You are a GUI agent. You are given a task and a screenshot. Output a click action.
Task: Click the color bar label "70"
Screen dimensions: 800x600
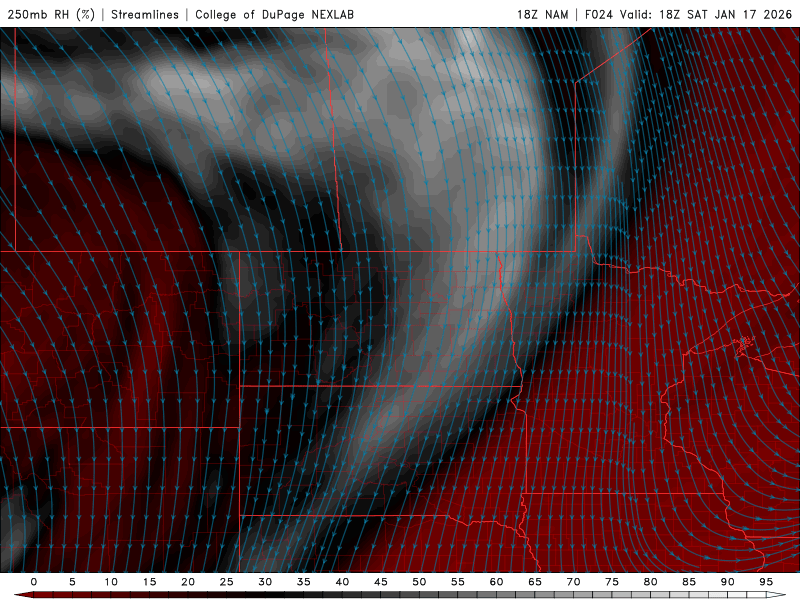point(573,582)
